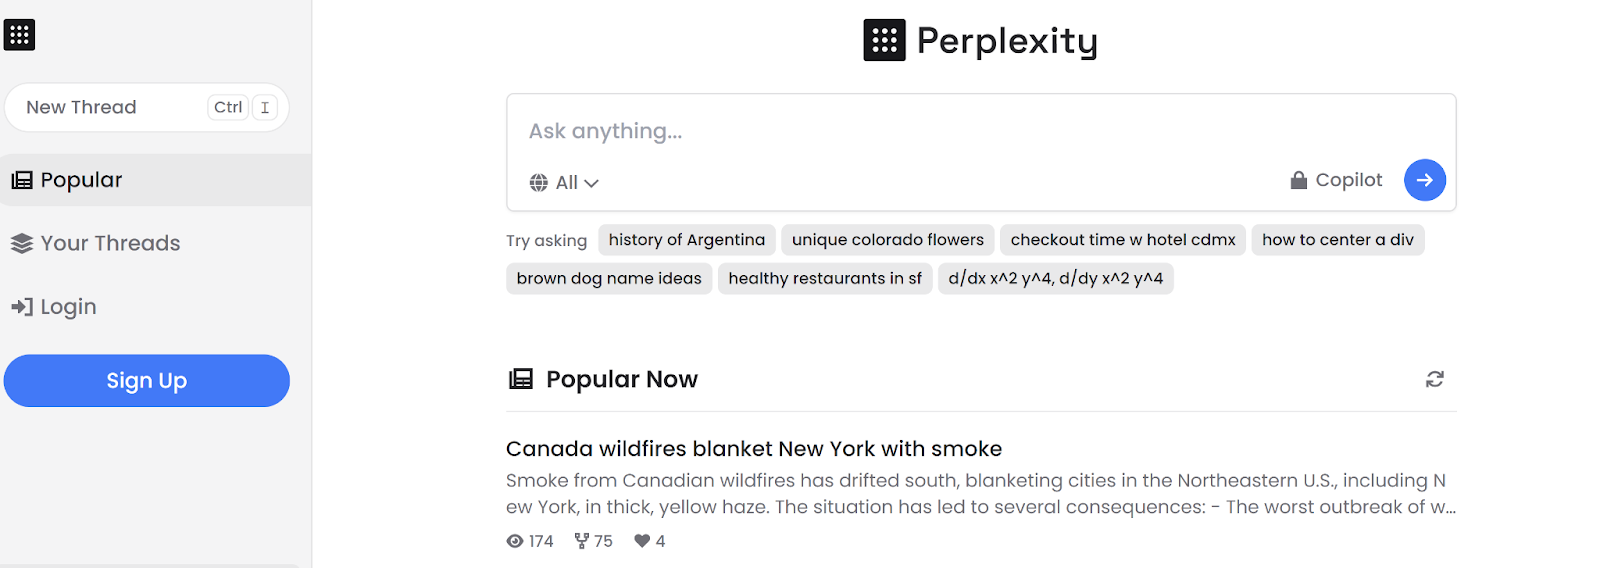Viewport: 1600px width, 568px height.
Task: Click the Perplexity logo icon in sidebar
Action: point(19,35)
